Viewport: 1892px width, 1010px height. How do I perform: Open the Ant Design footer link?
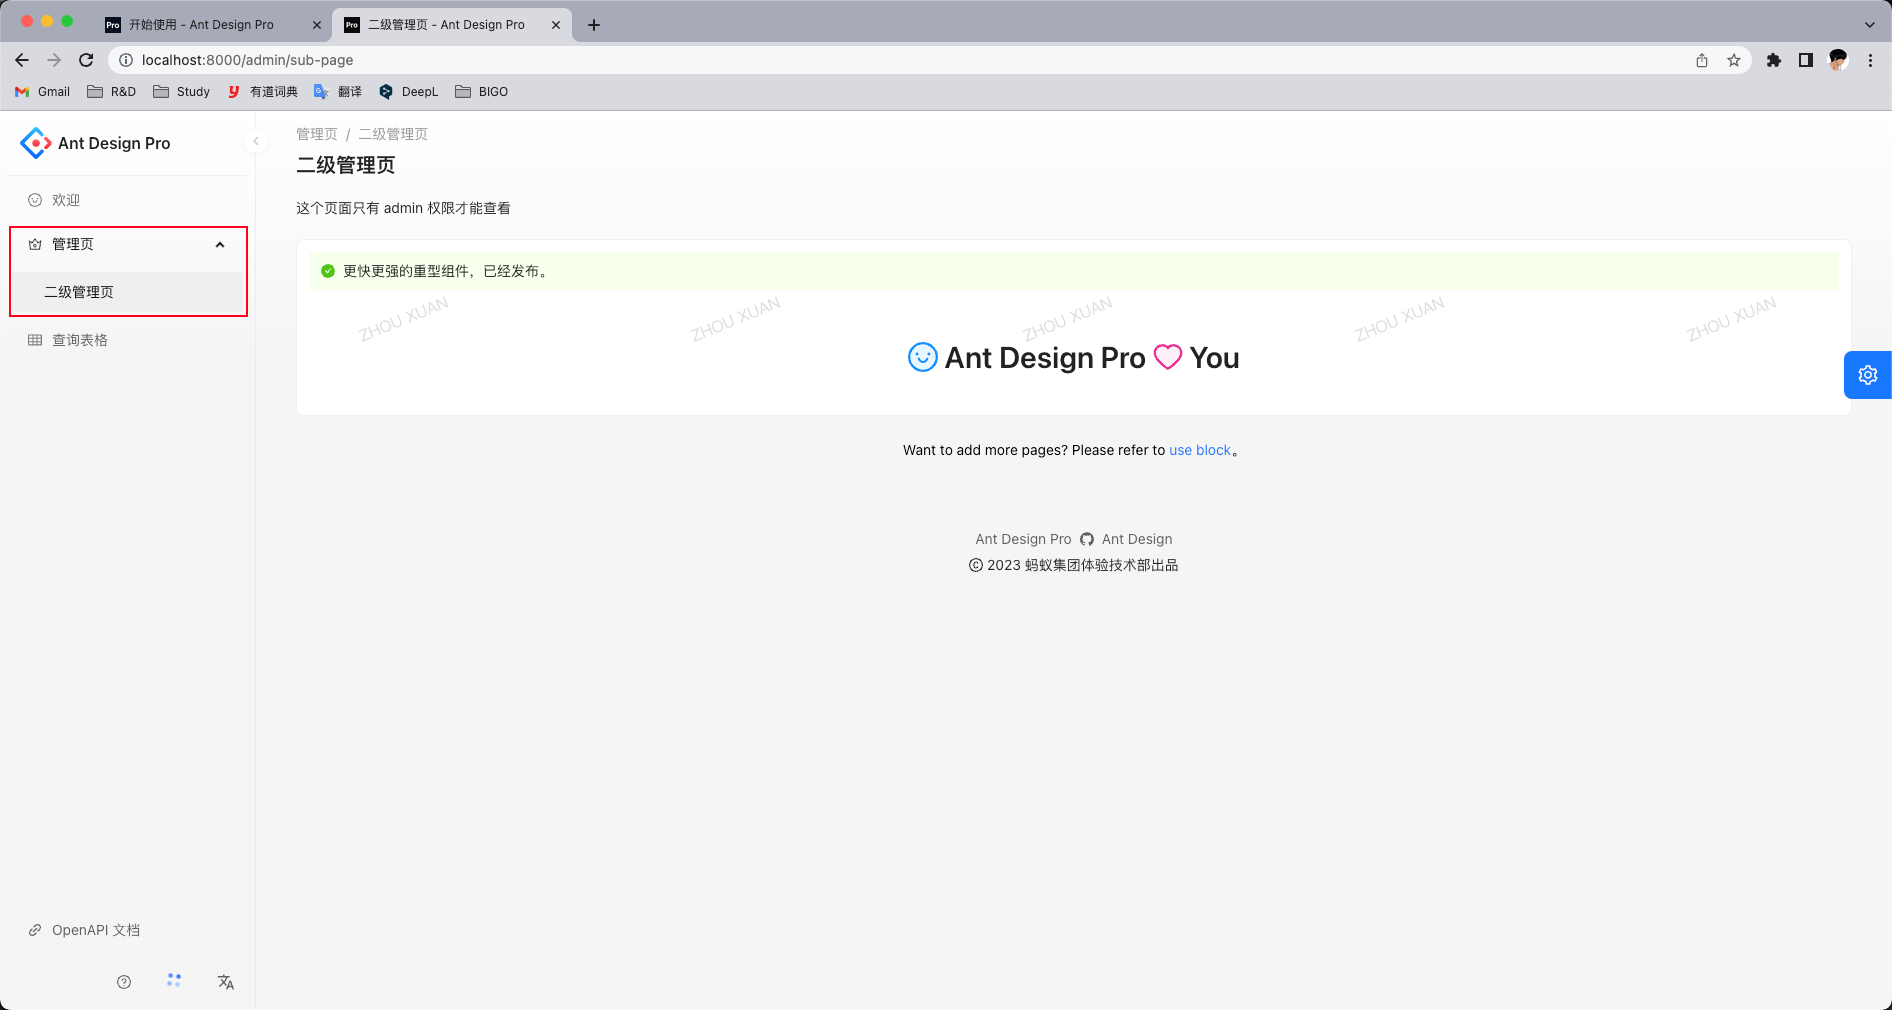[1137, 539]
